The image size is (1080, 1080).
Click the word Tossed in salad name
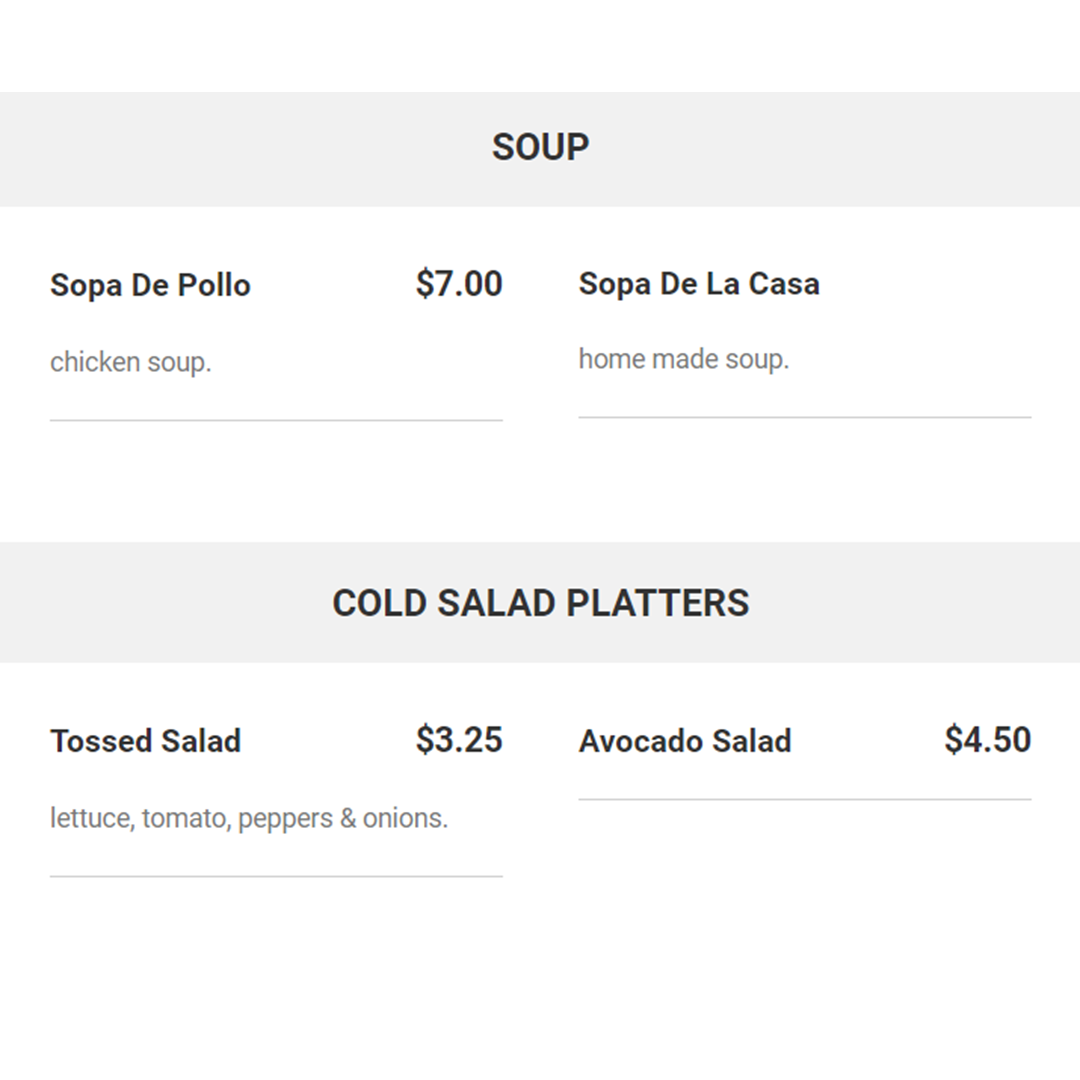point(101,741)
